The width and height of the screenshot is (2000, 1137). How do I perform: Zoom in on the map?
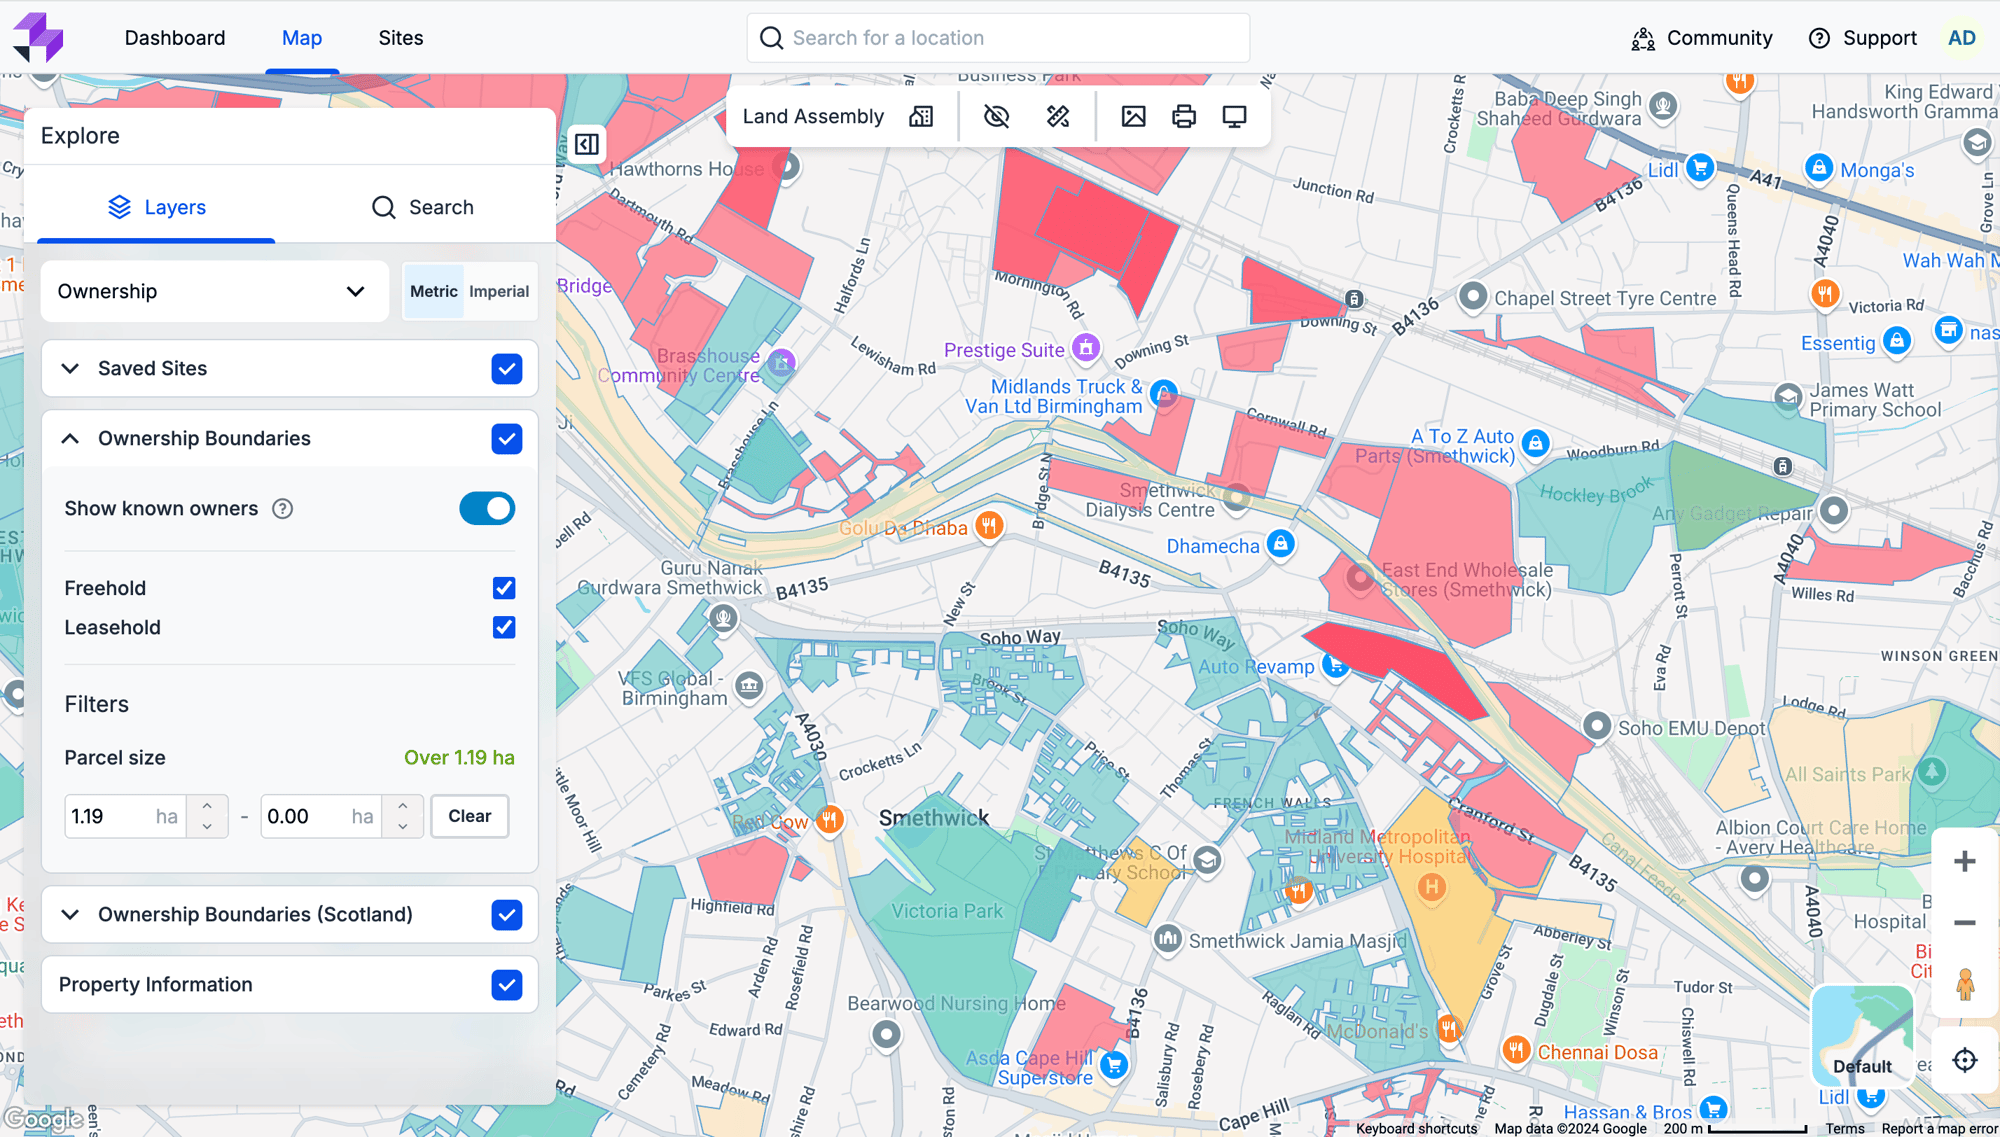point(1964,861)
